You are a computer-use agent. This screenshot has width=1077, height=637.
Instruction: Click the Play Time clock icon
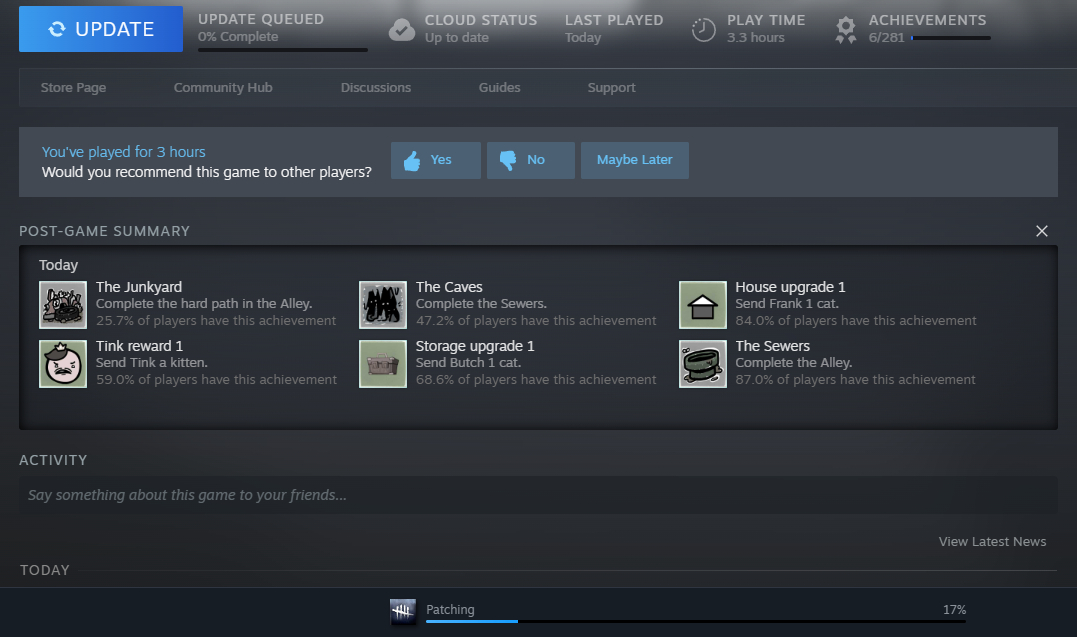(704, 29)
